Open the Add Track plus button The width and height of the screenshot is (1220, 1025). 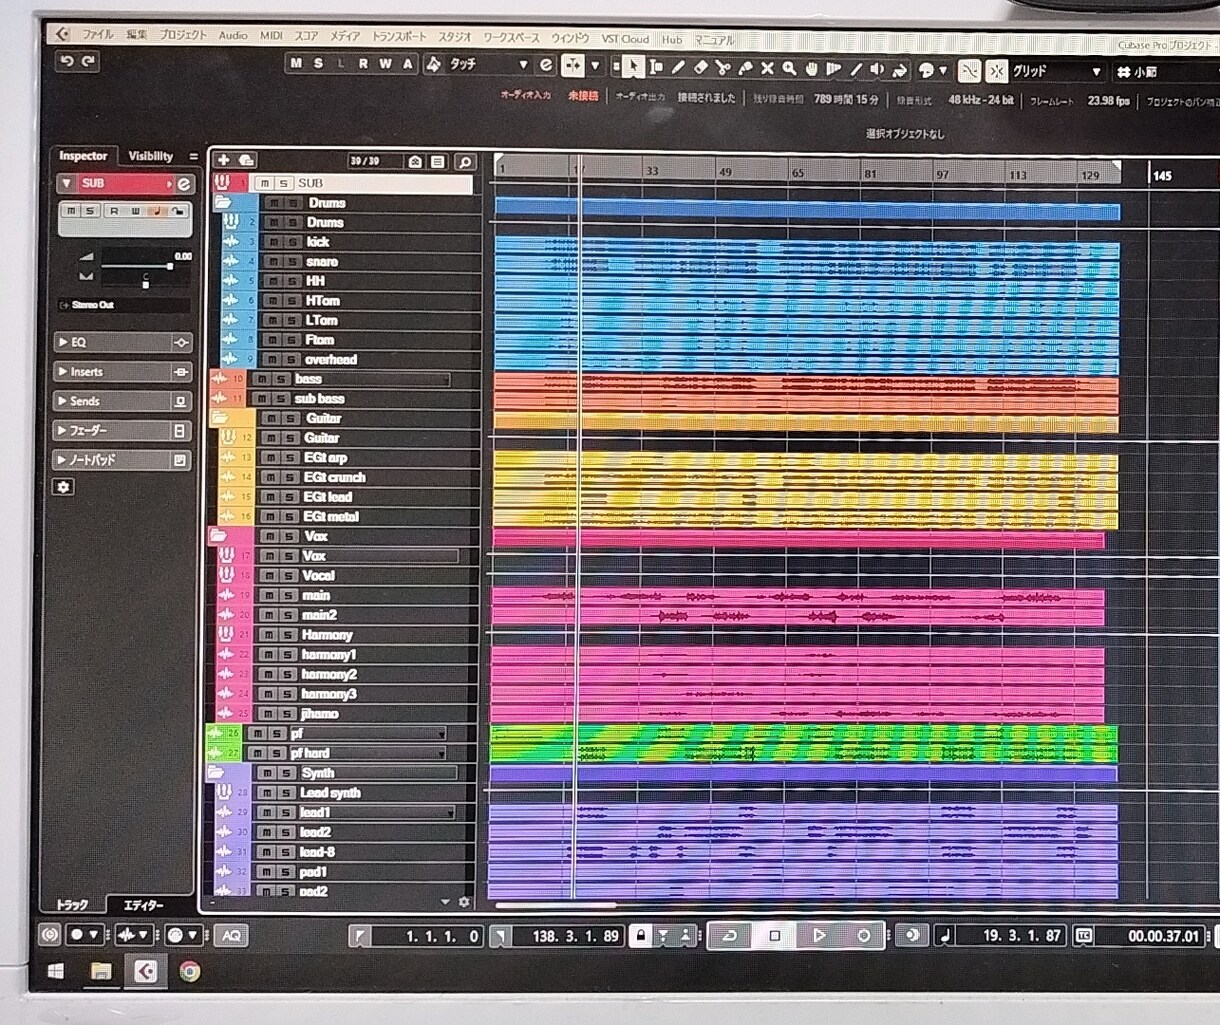pos(223,160)
